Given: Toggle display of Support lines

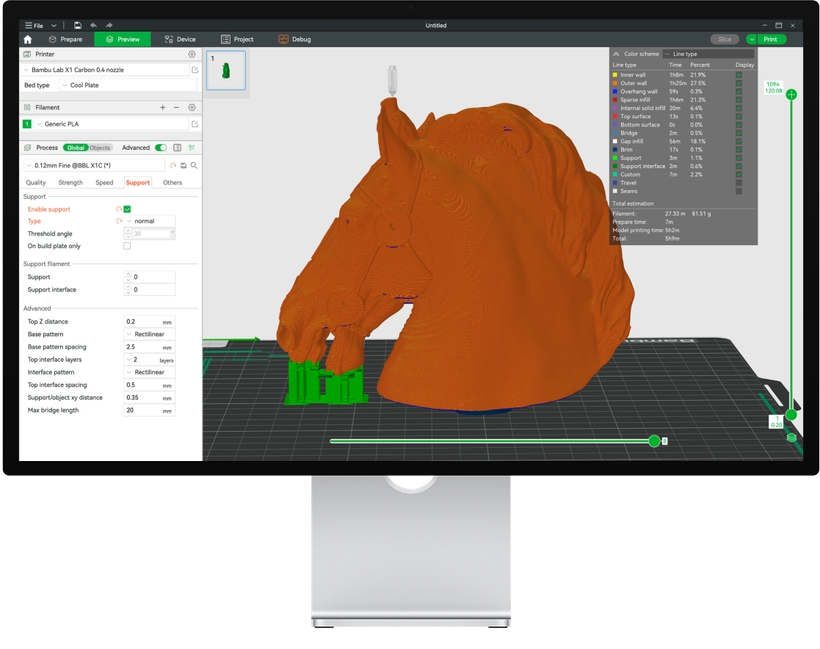Looking at the screenshot, I should pyautogui.click(x=739, y=158).
